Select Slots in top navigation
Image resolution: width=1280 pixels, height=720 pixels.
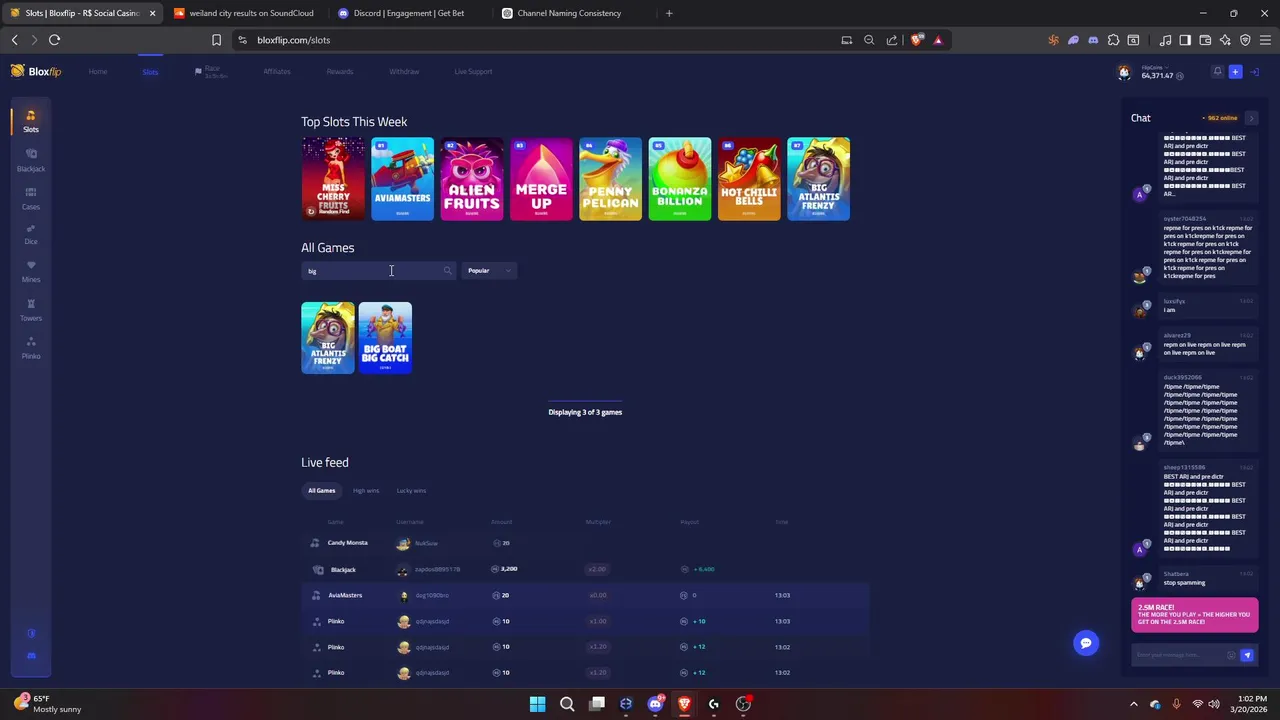[x=150, y=72]
